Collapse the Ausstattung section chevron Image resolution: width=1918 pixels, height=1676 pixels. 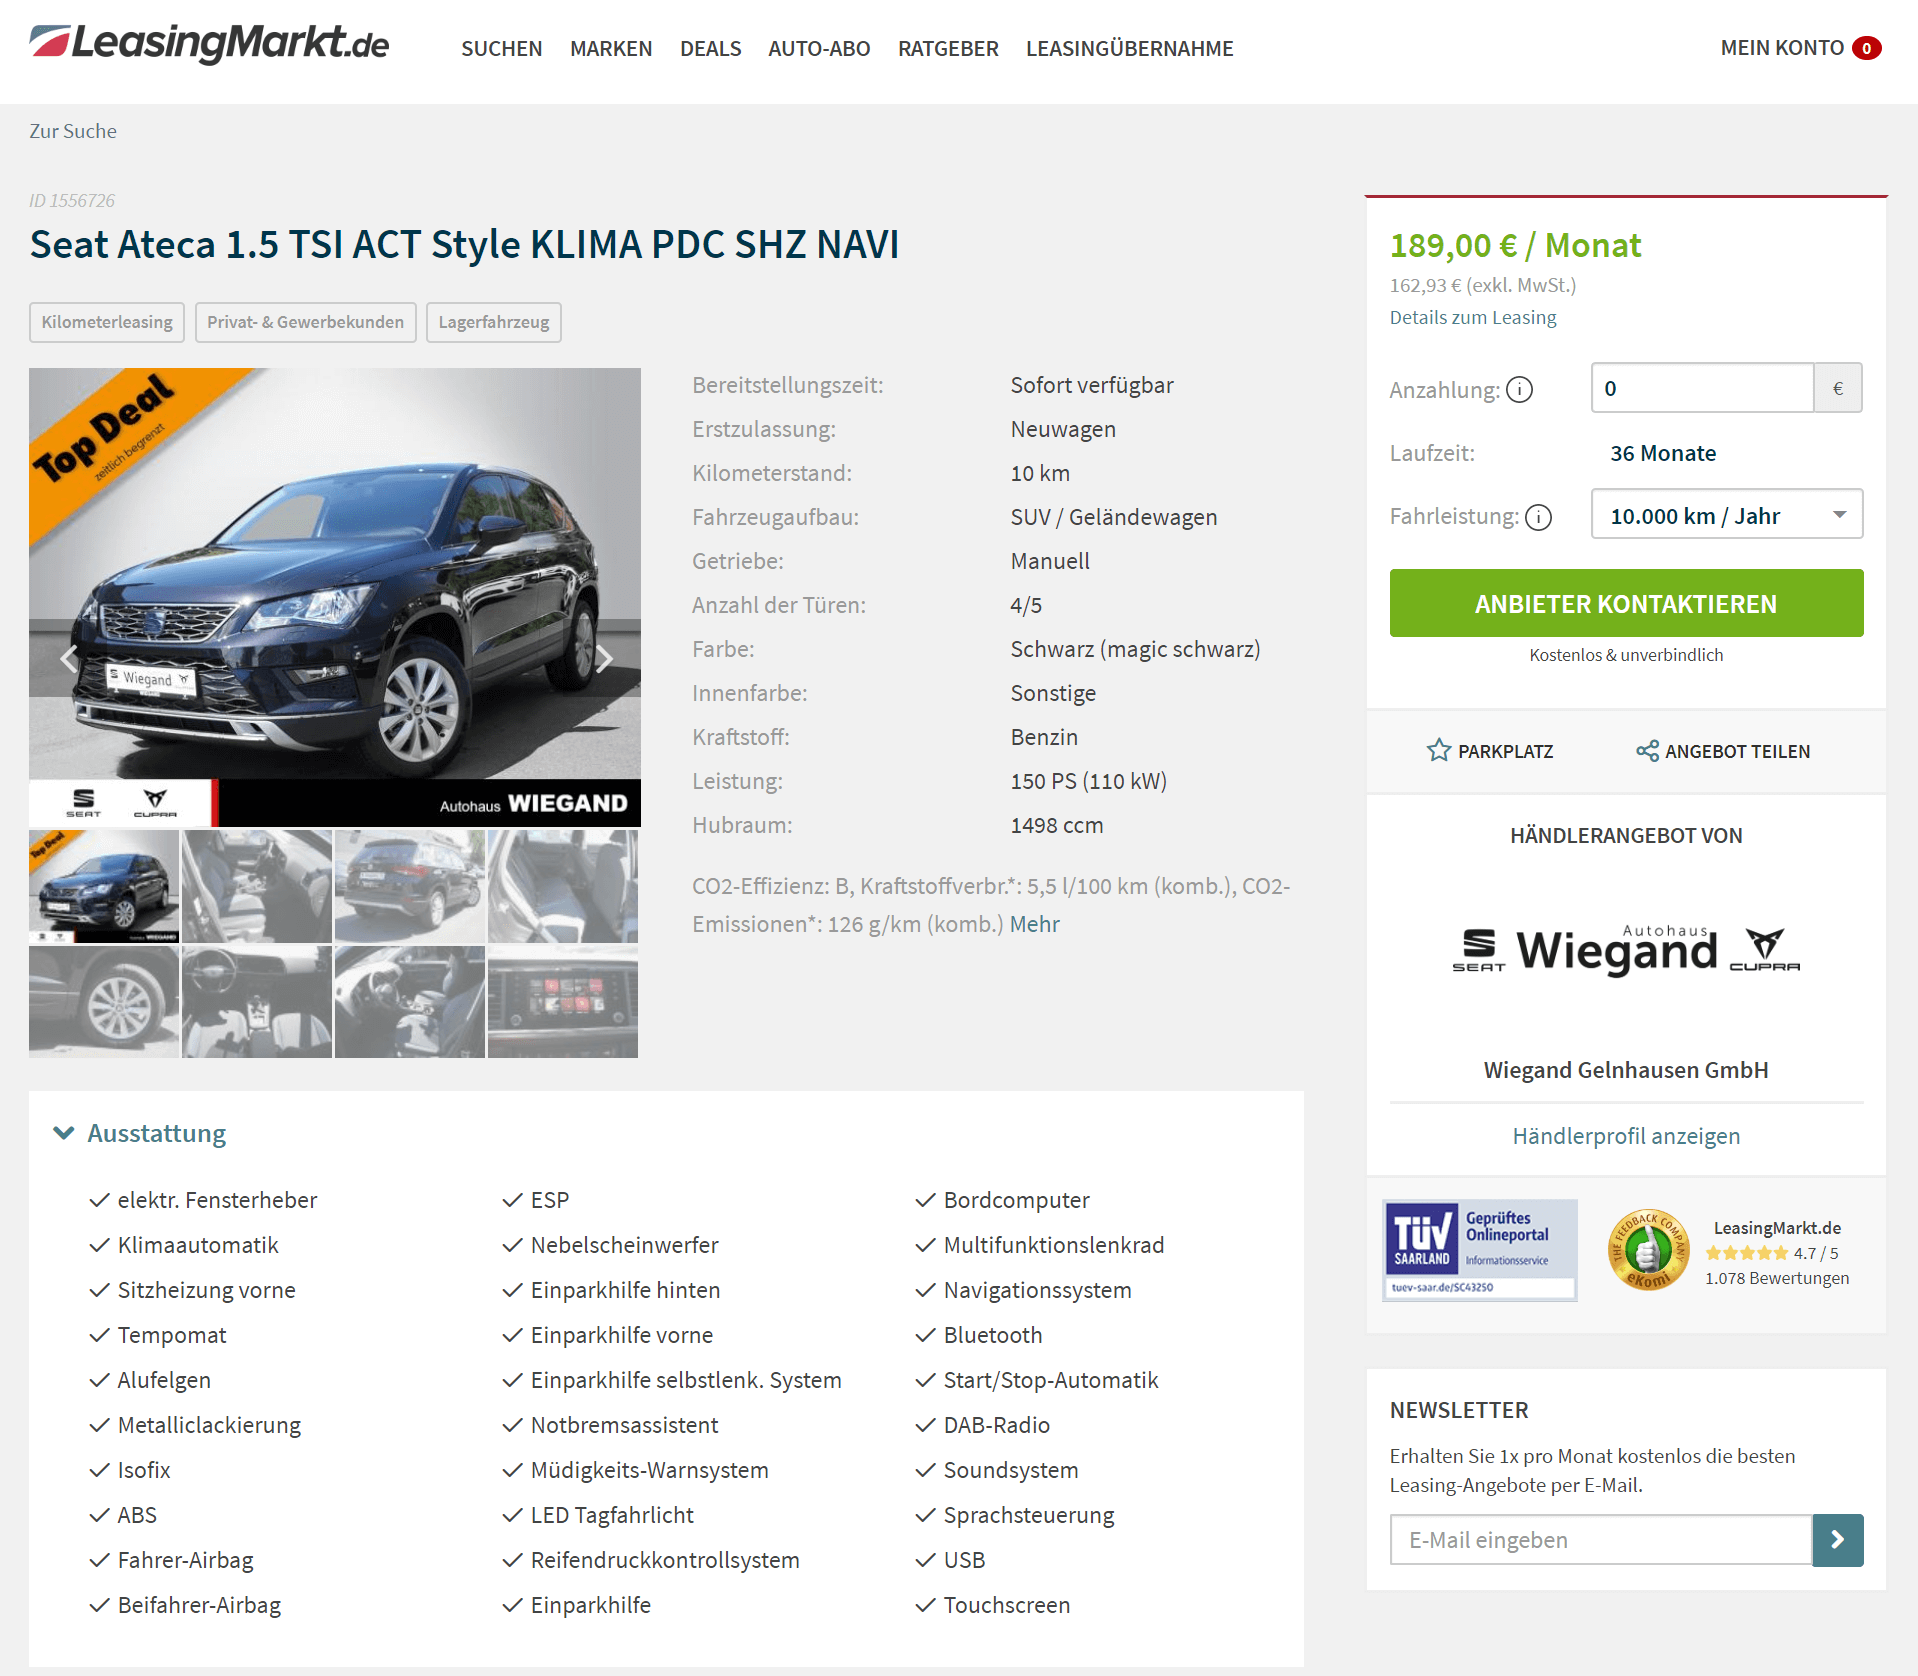point(64,1133)
